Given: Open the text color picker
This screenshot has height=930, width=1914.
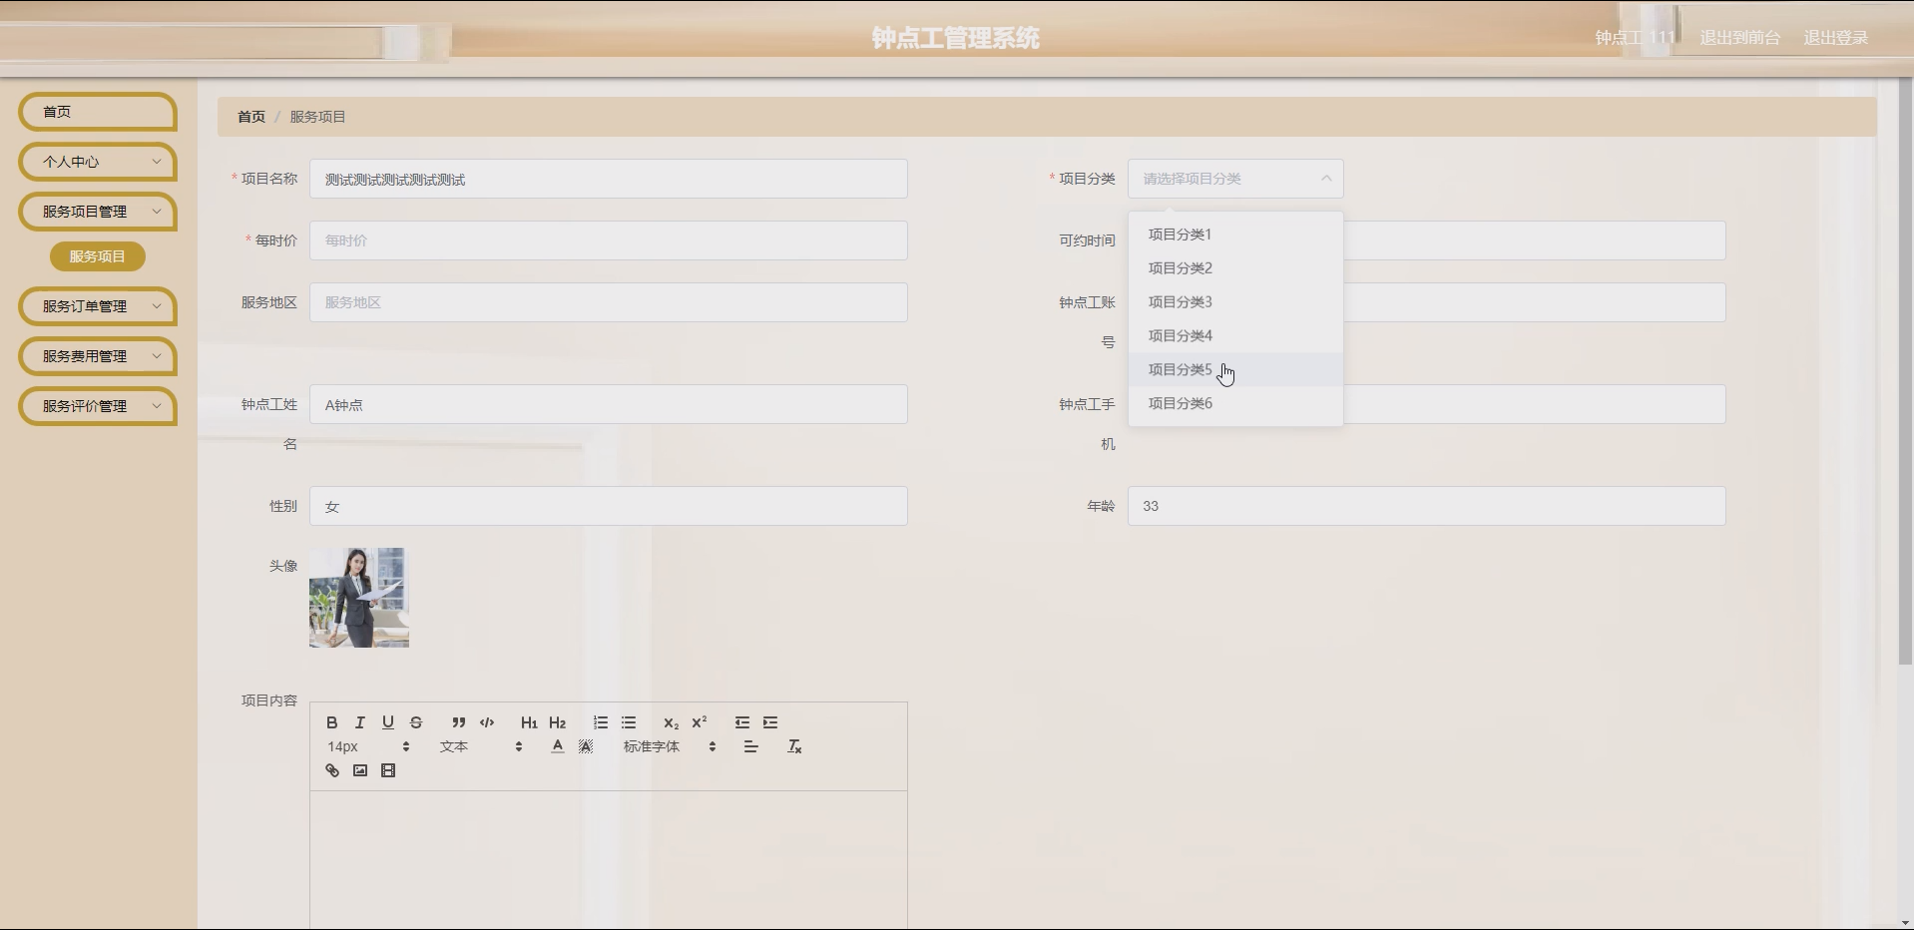Looking at the screenshot, I should tap(558, 746).
